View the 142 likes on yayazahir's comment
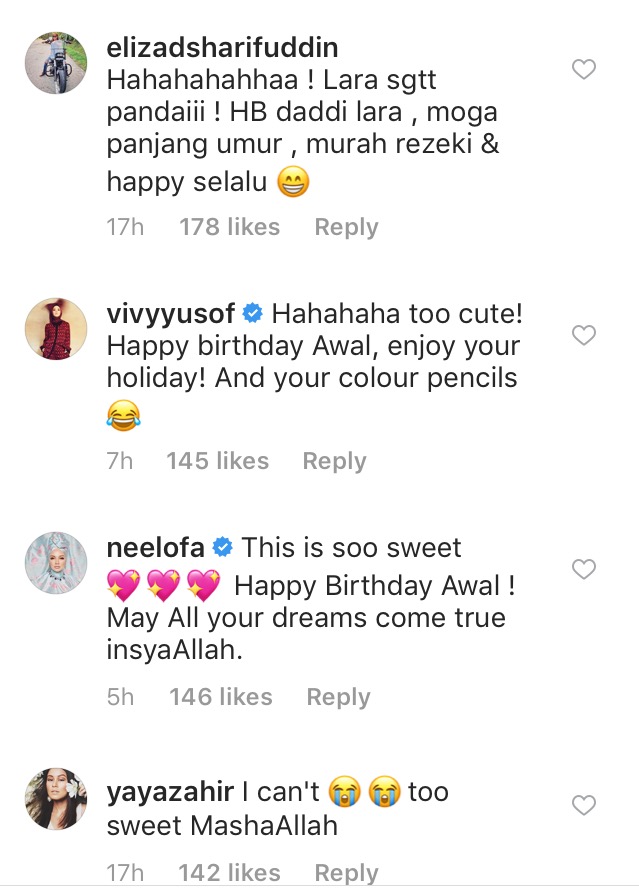Viewport: 639px width, 894px height. [229, 873]
